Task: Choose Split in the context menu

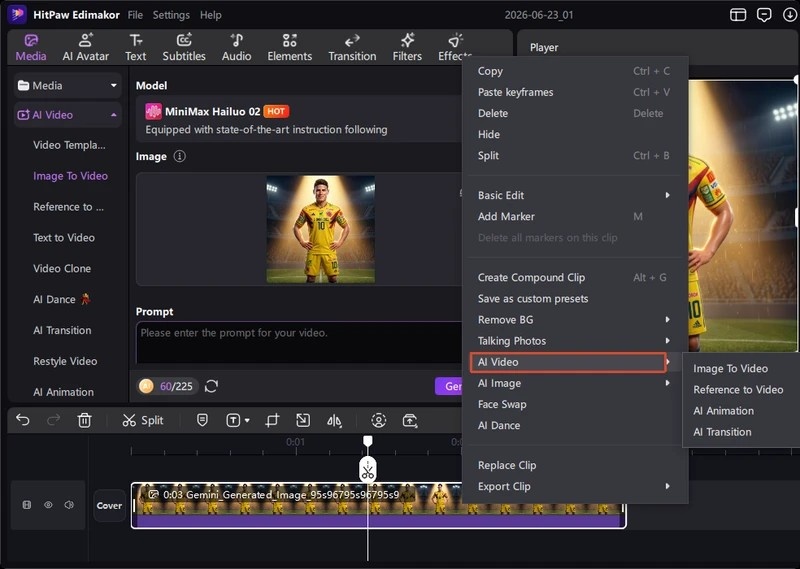Action: 574,156
